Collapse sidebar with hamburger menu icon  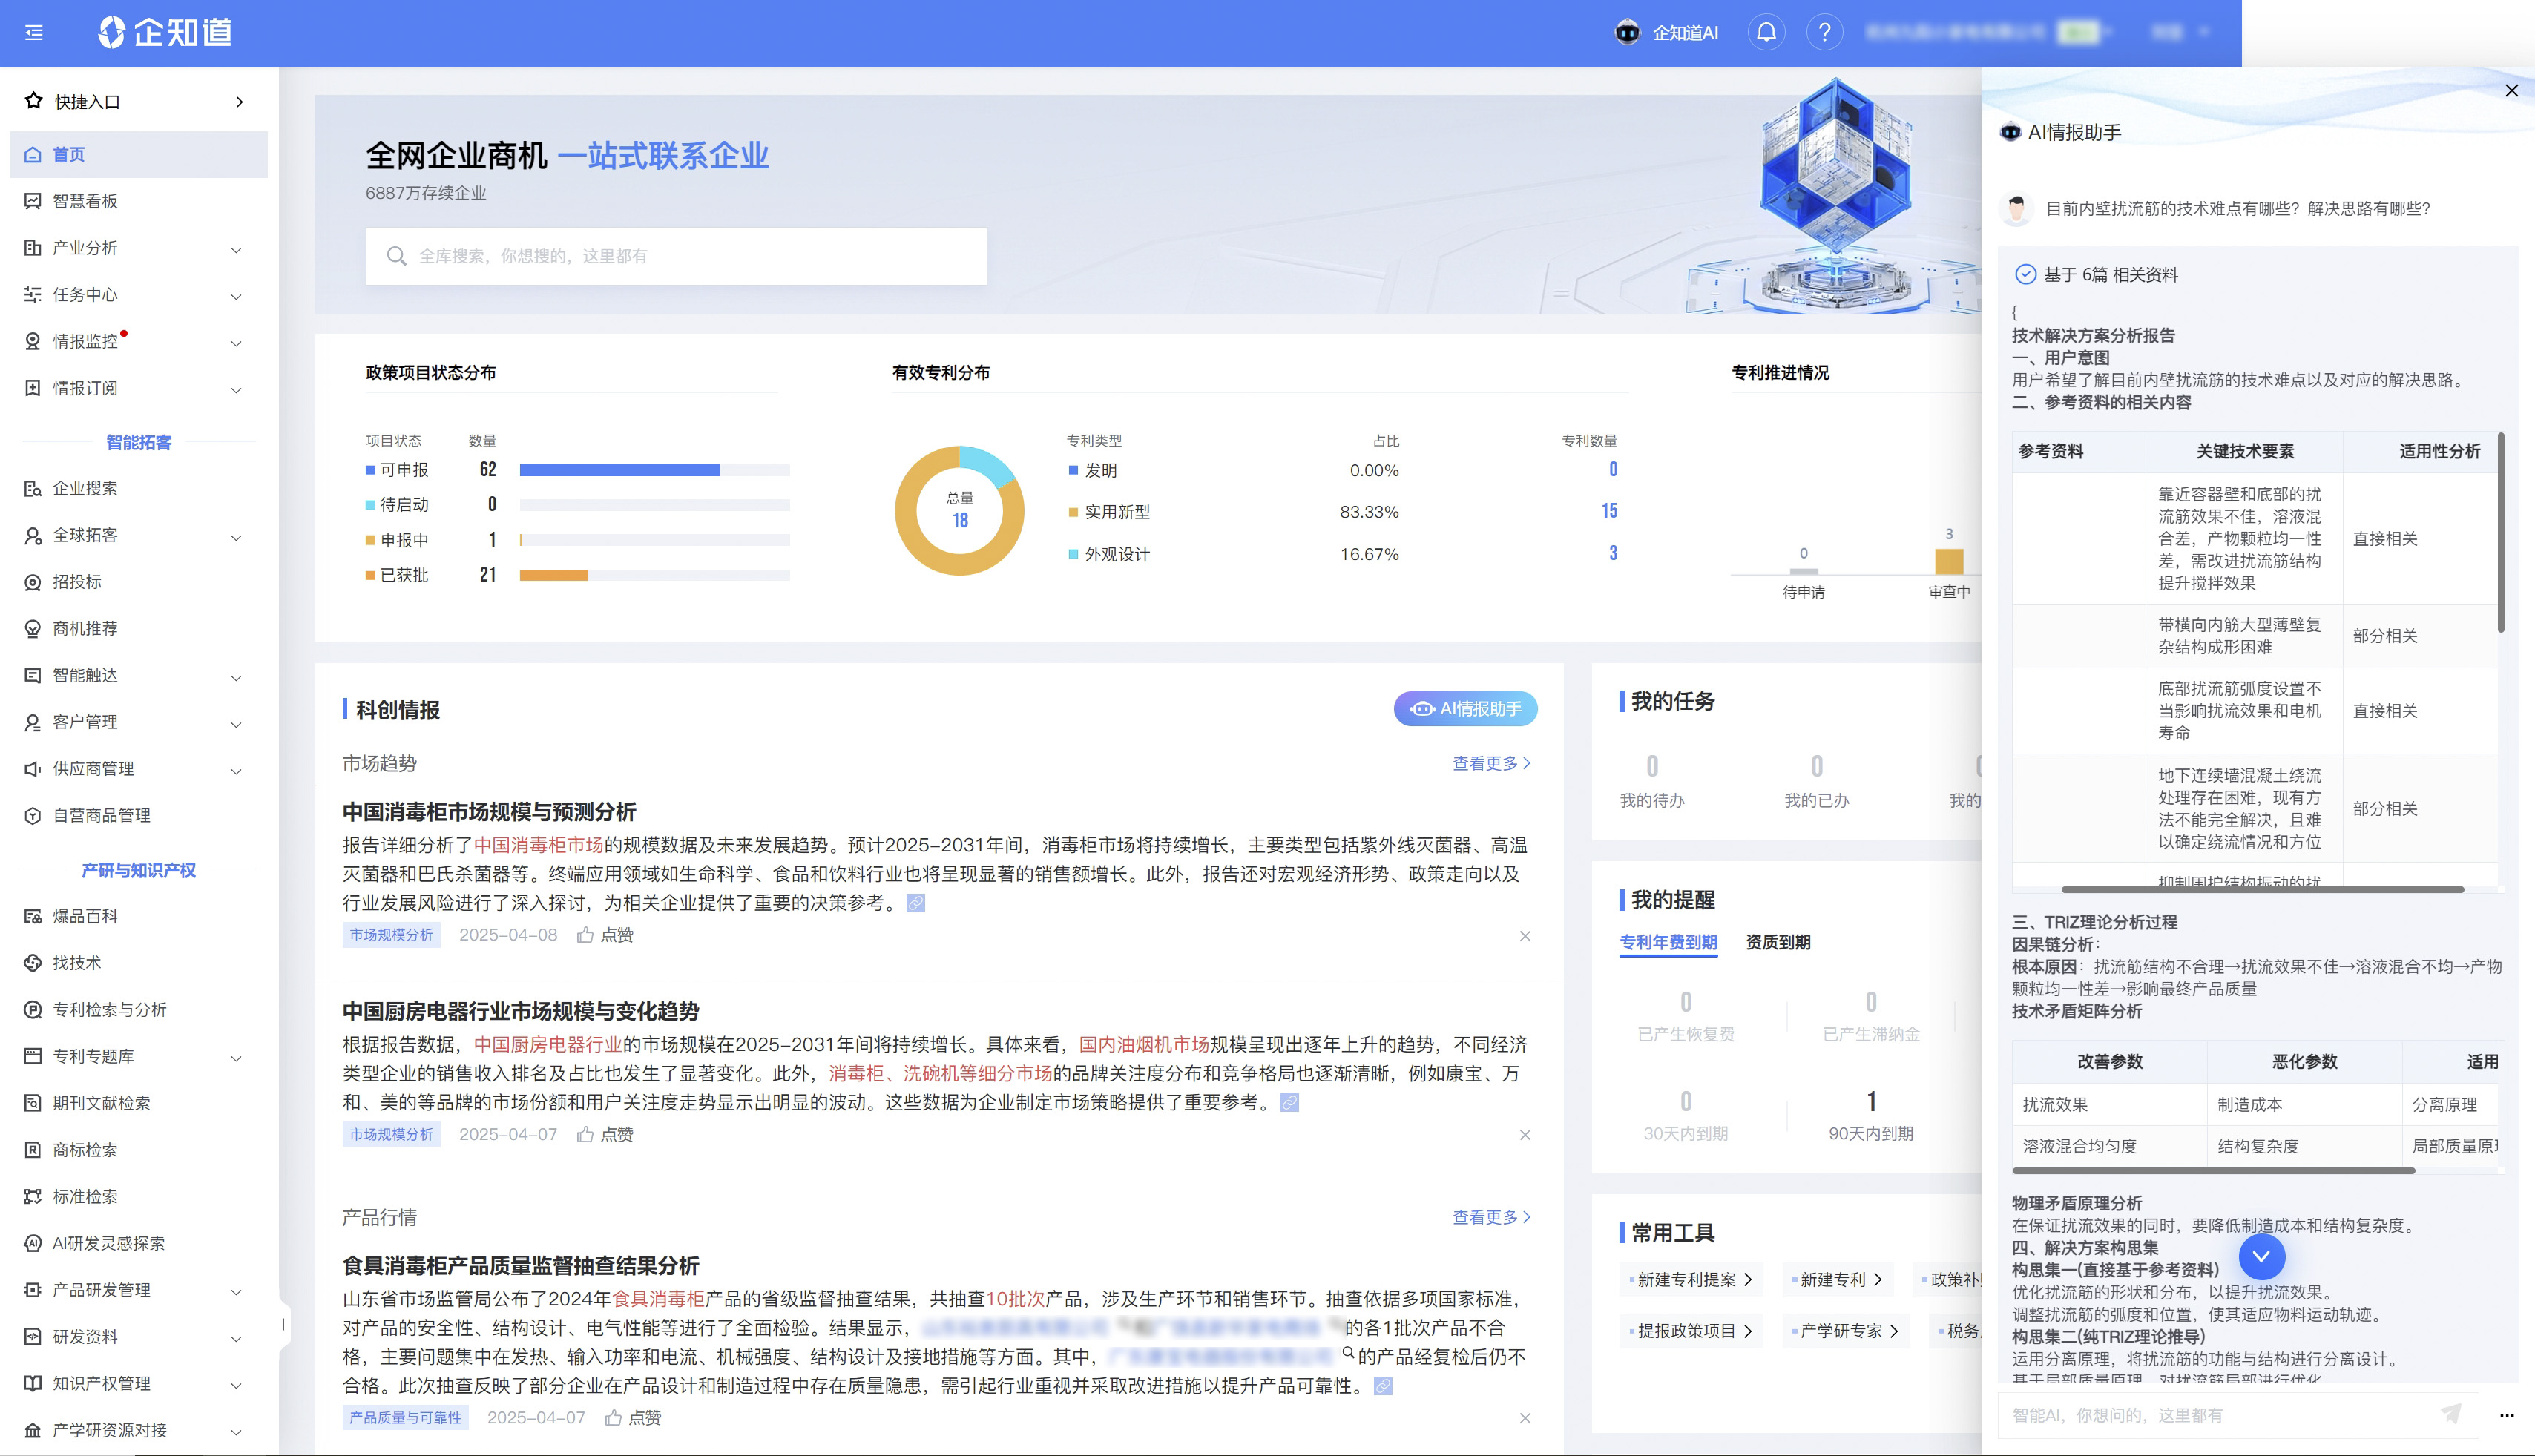(x=34, y=33)
